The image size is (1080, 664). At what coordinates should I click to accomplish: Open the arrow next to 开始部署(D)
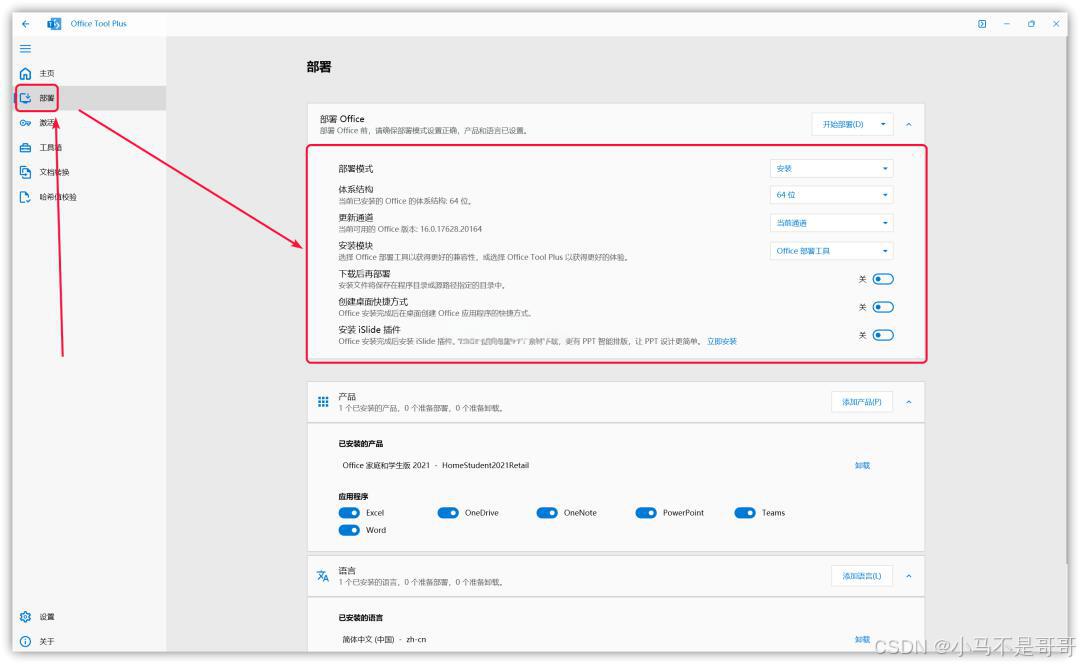point(884,125)
